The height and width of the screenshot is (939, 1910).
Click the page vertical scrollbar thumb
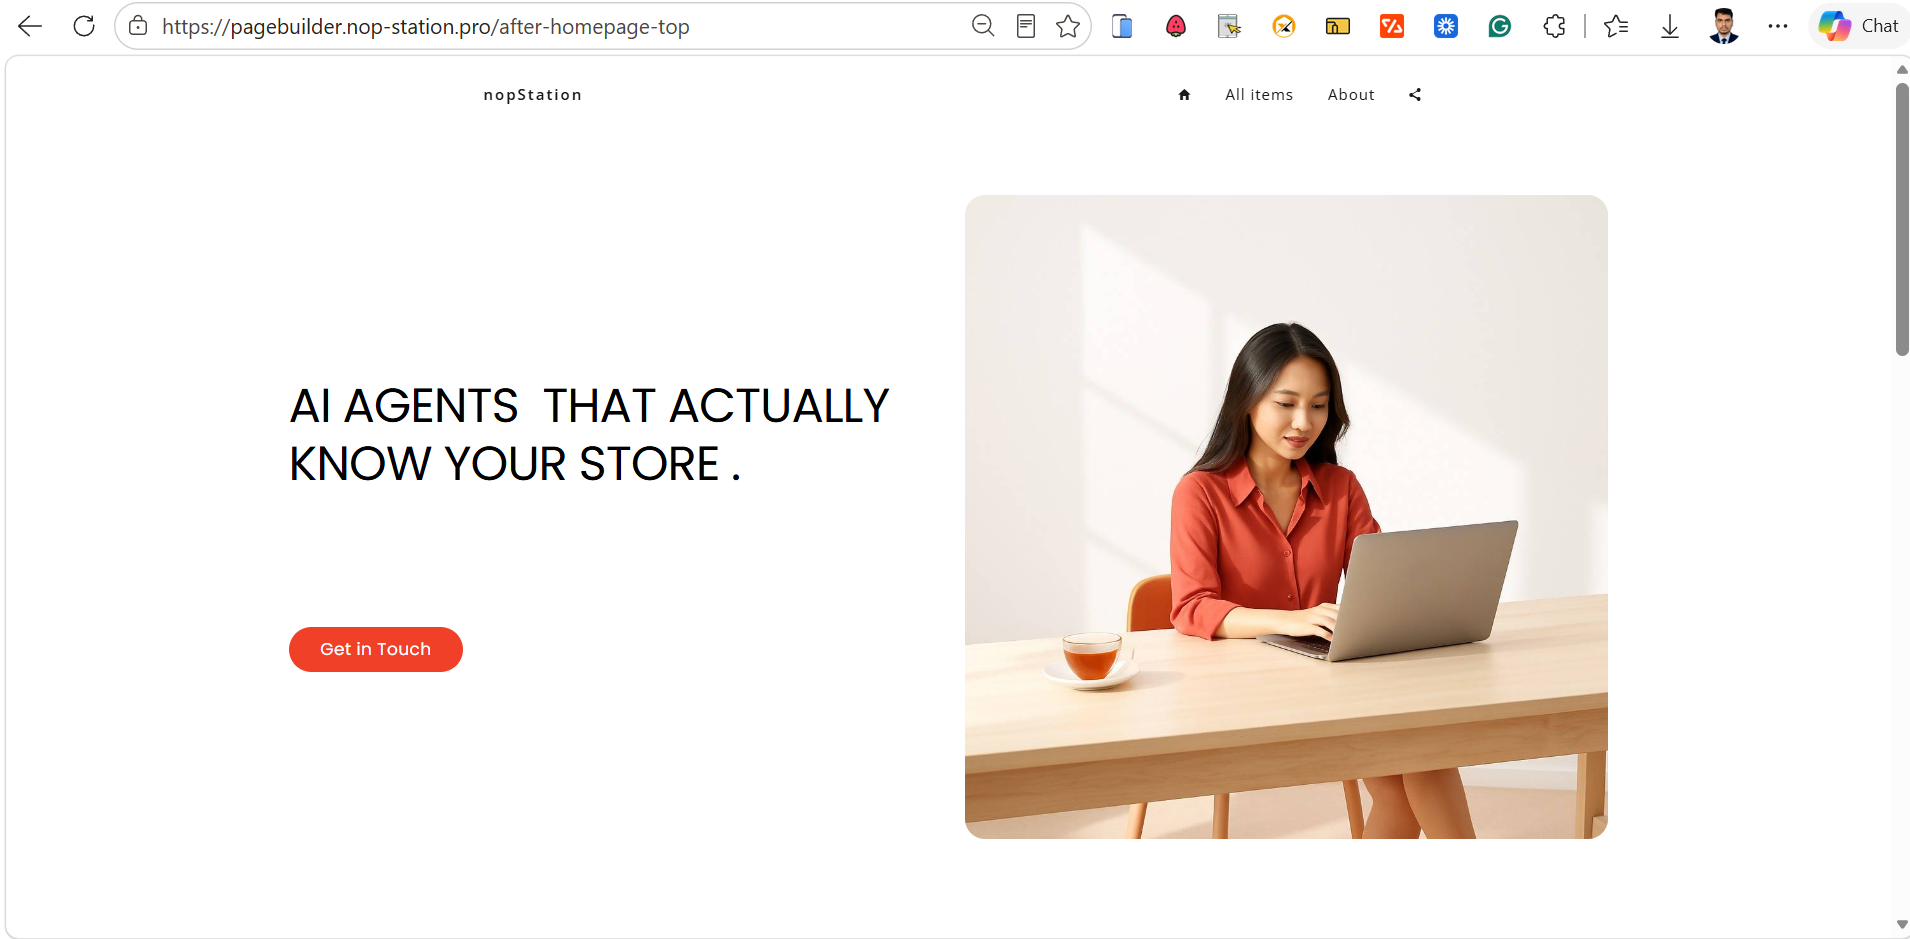tap(1902, 219)
